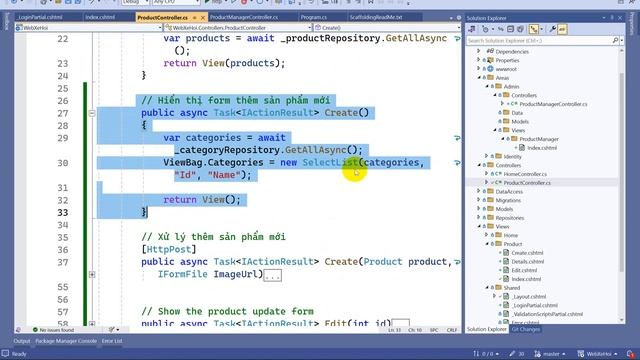The width and height of the screenshot is (640, 360).
Task: Click the Create.cshtml file icon
Action: [x=506, y=253]
